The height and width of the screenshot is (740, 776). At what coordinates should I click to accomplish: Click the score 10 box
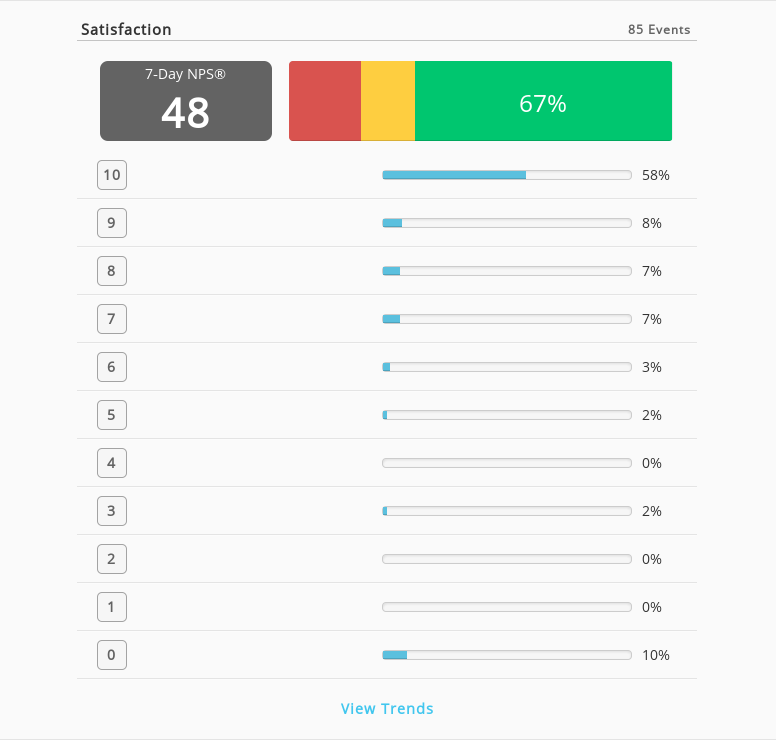point(112,175)
